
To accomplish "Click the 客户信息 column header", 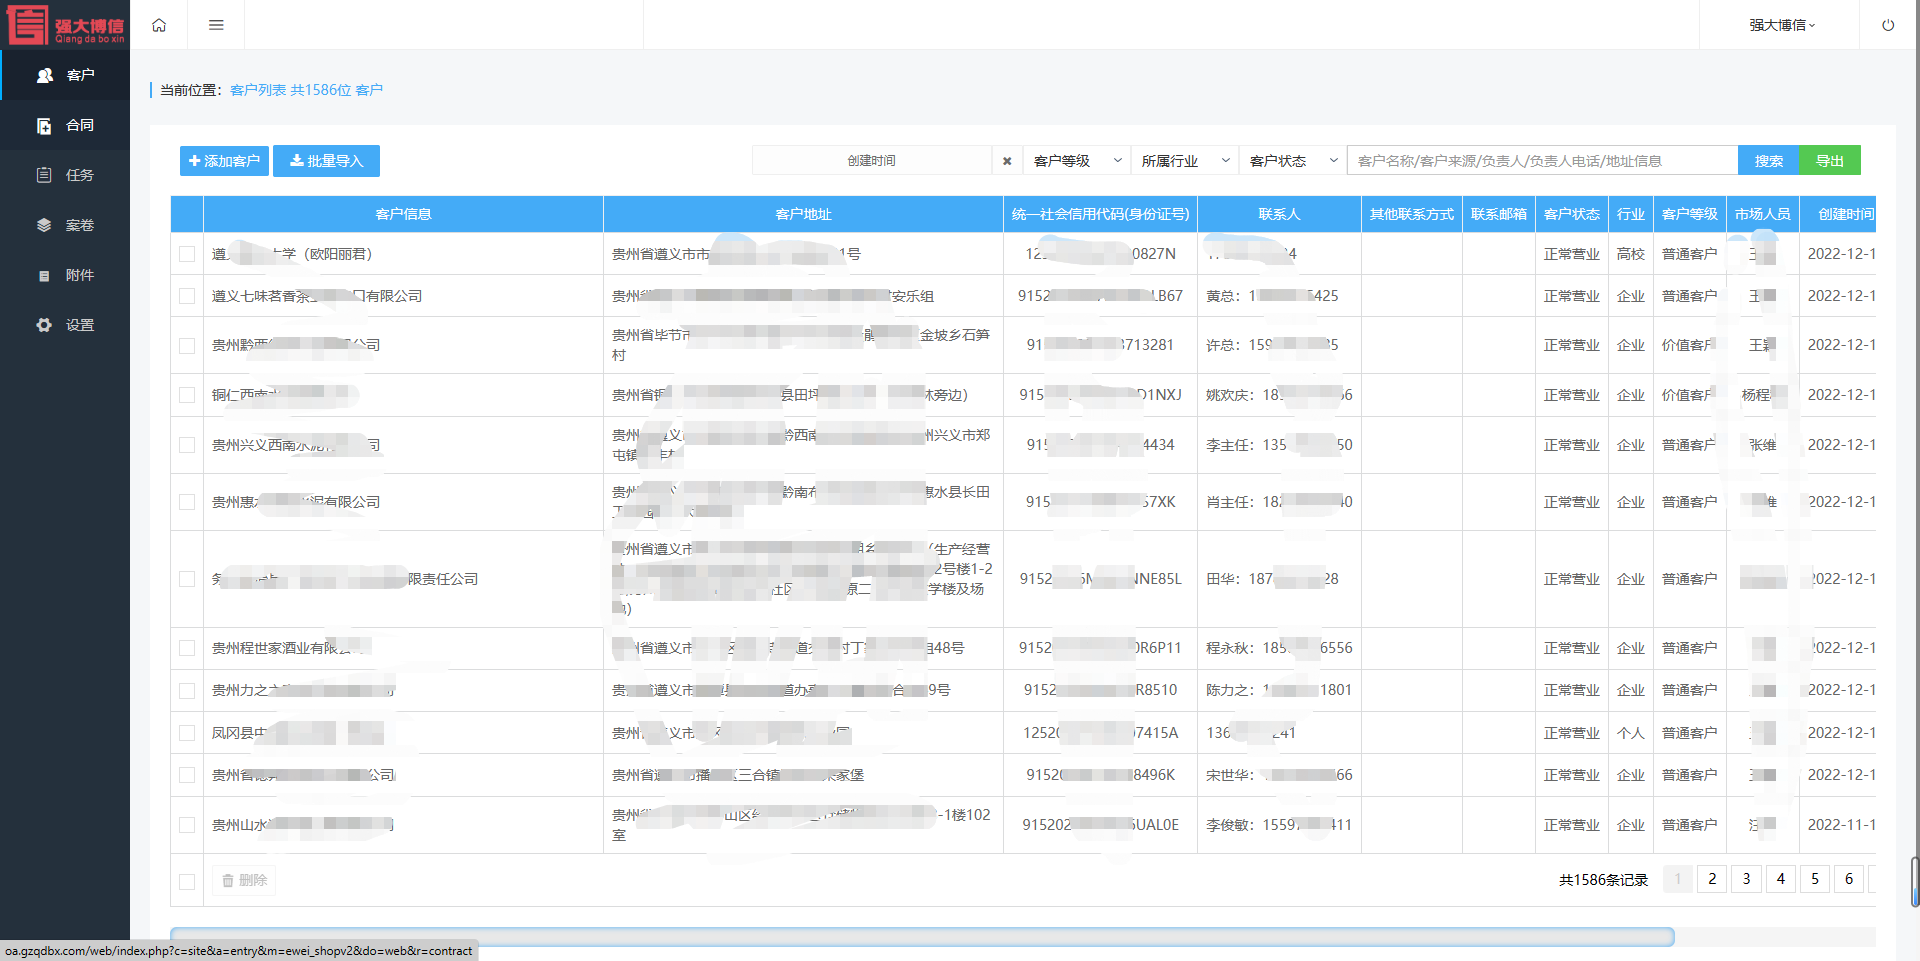I will pos(403,214).
